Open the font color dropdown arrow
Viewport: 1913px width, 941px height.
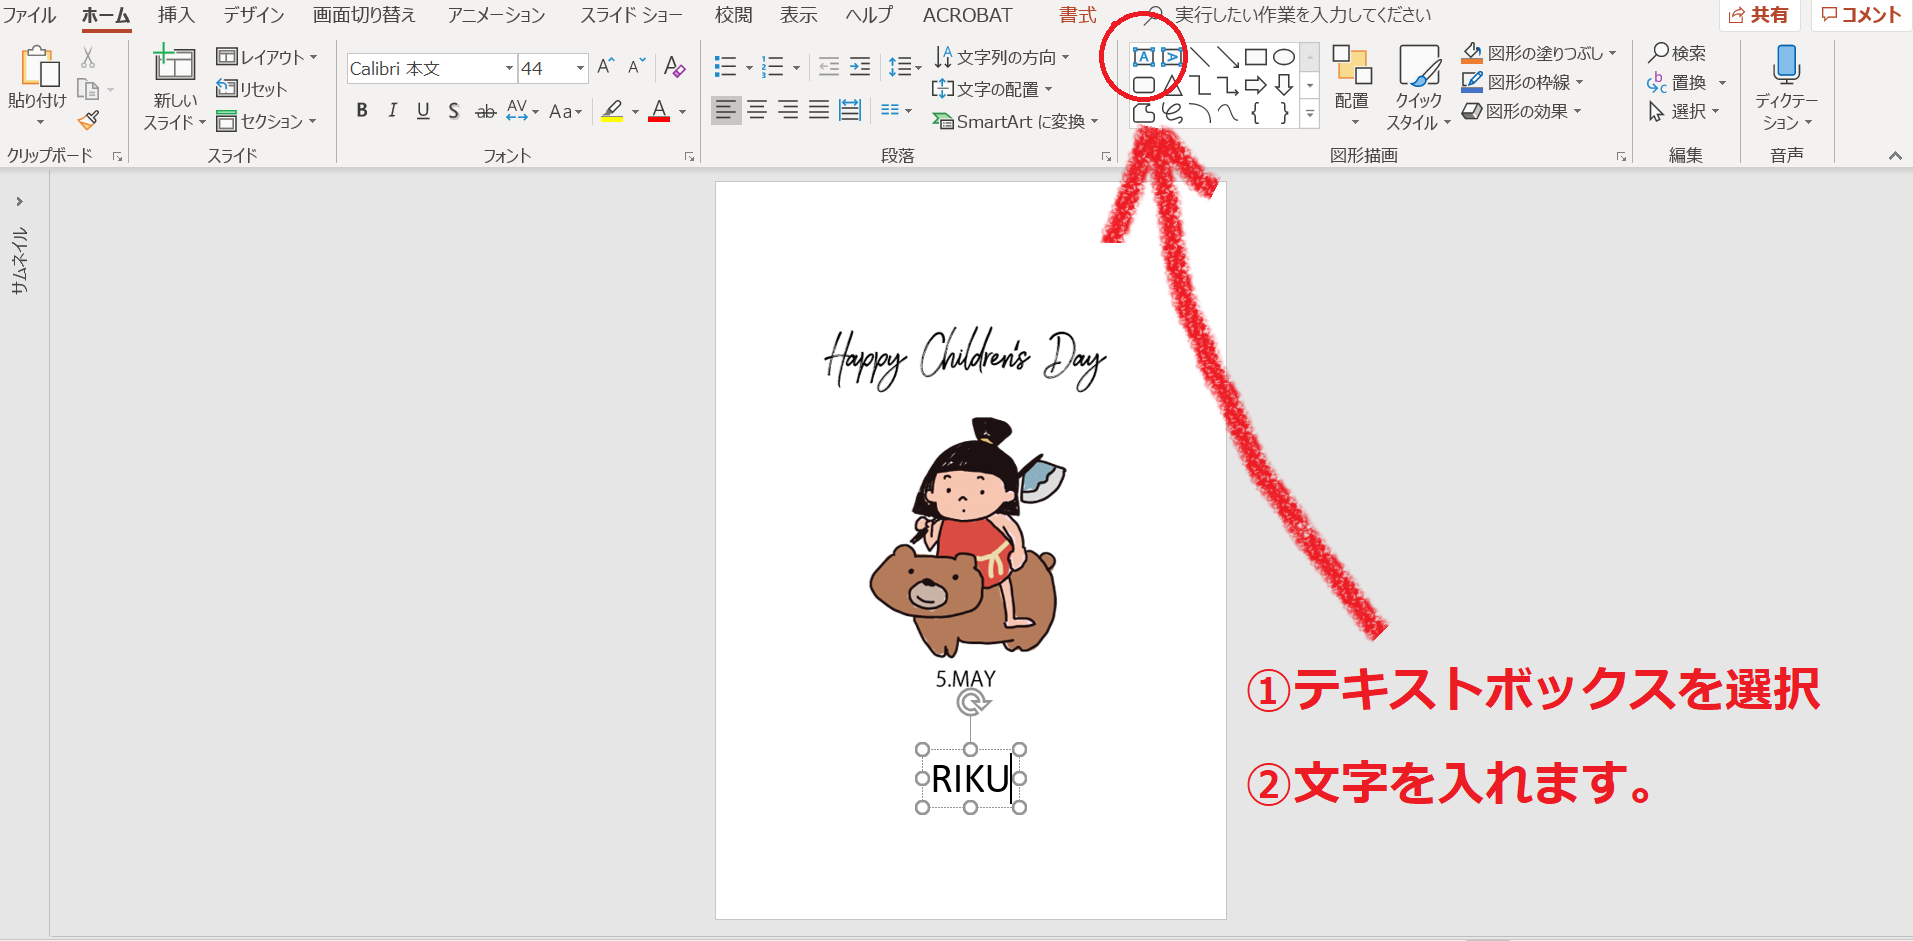pyautogui.click(x=683, y=111)
